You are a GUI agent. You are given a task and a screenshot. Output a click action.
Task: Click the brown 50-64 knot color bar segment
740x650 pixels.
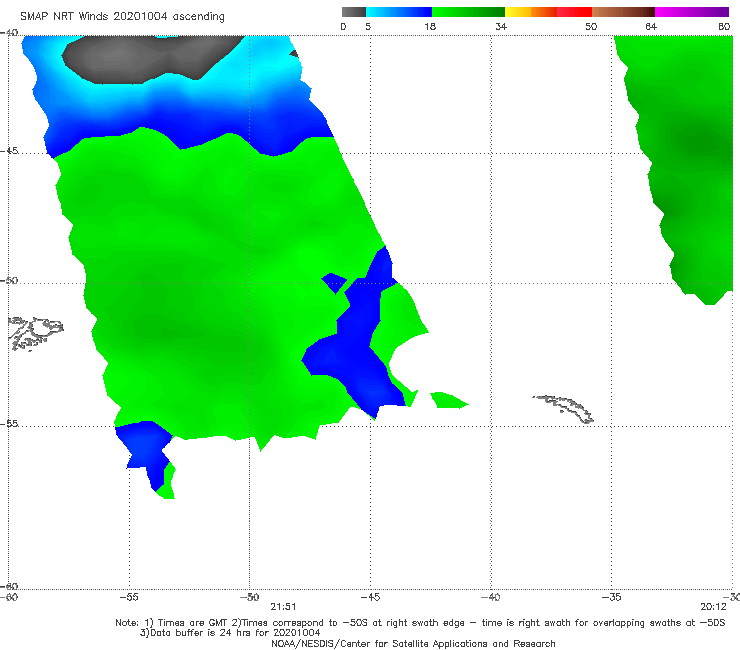click(x=623, y=12)
